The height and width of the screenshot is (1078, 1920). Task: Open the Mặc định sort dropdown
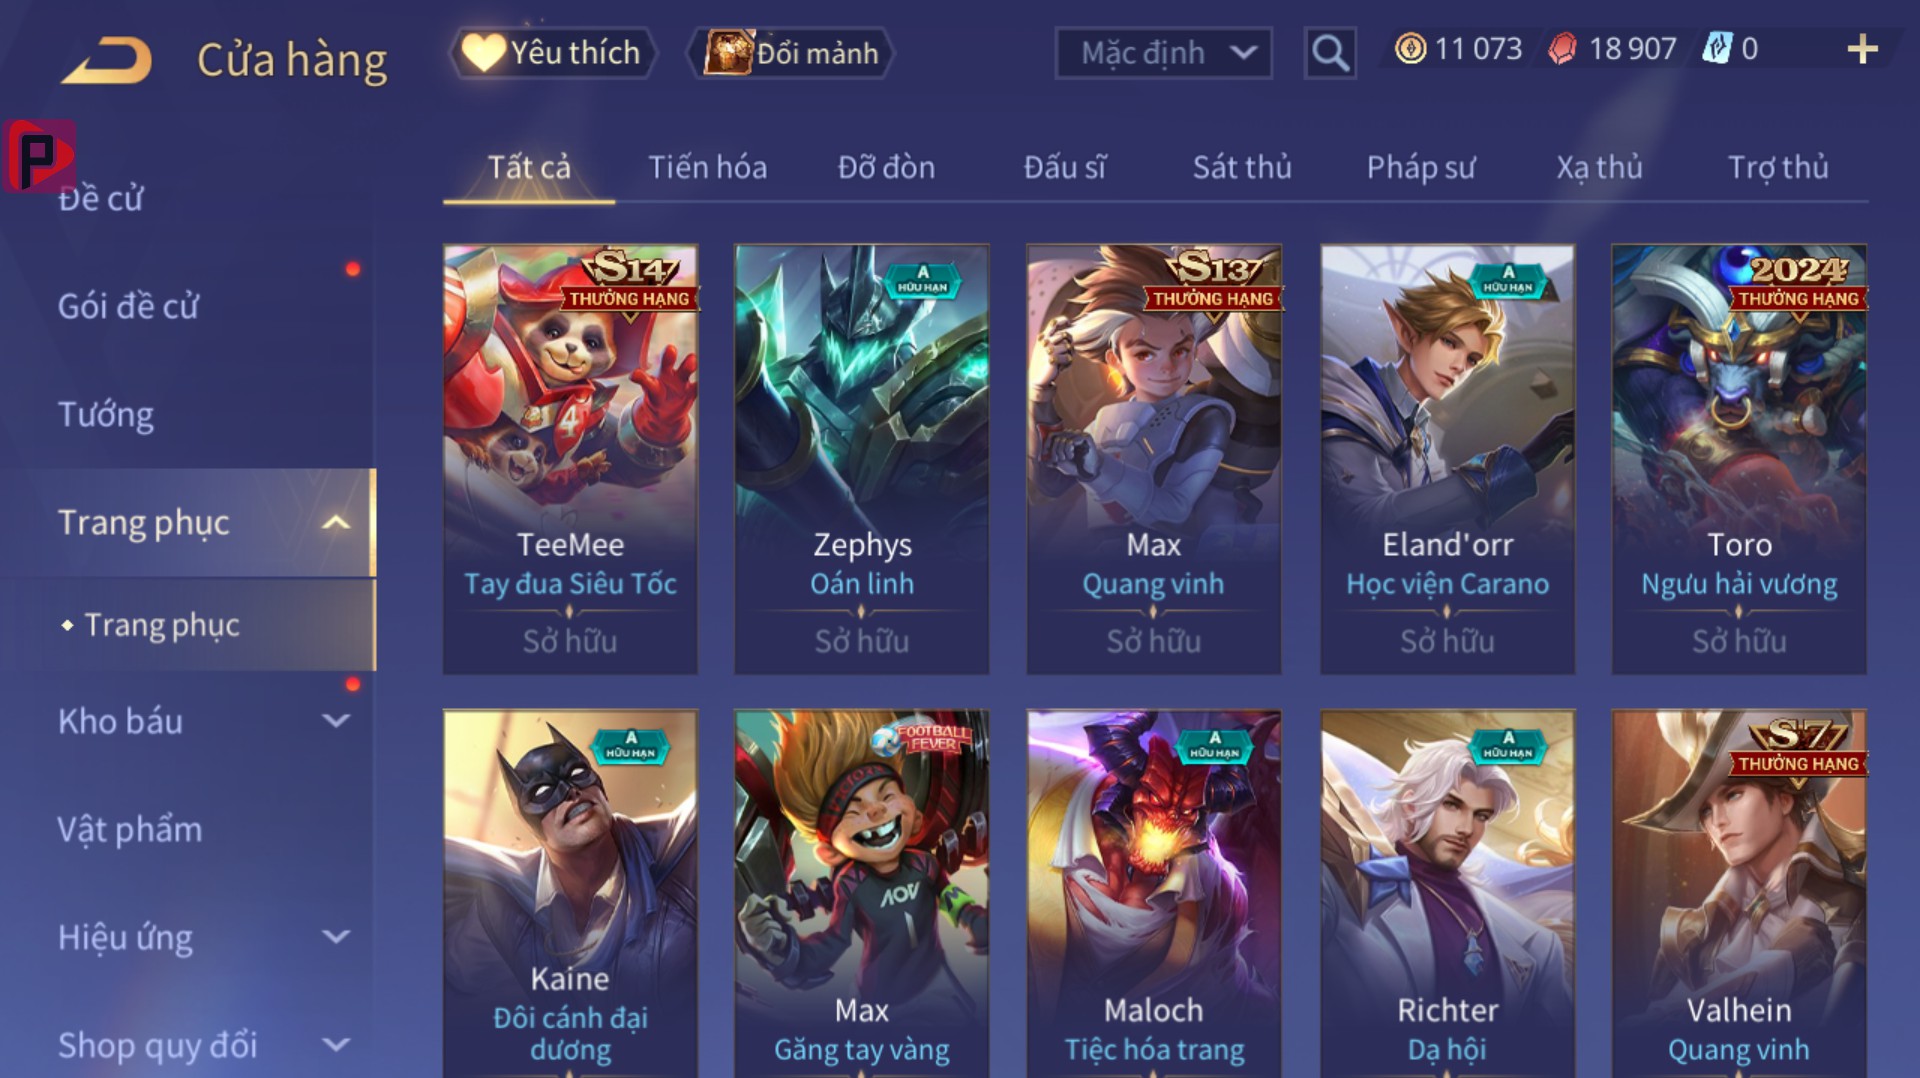pyautogui.click(x=1163, y=52)
